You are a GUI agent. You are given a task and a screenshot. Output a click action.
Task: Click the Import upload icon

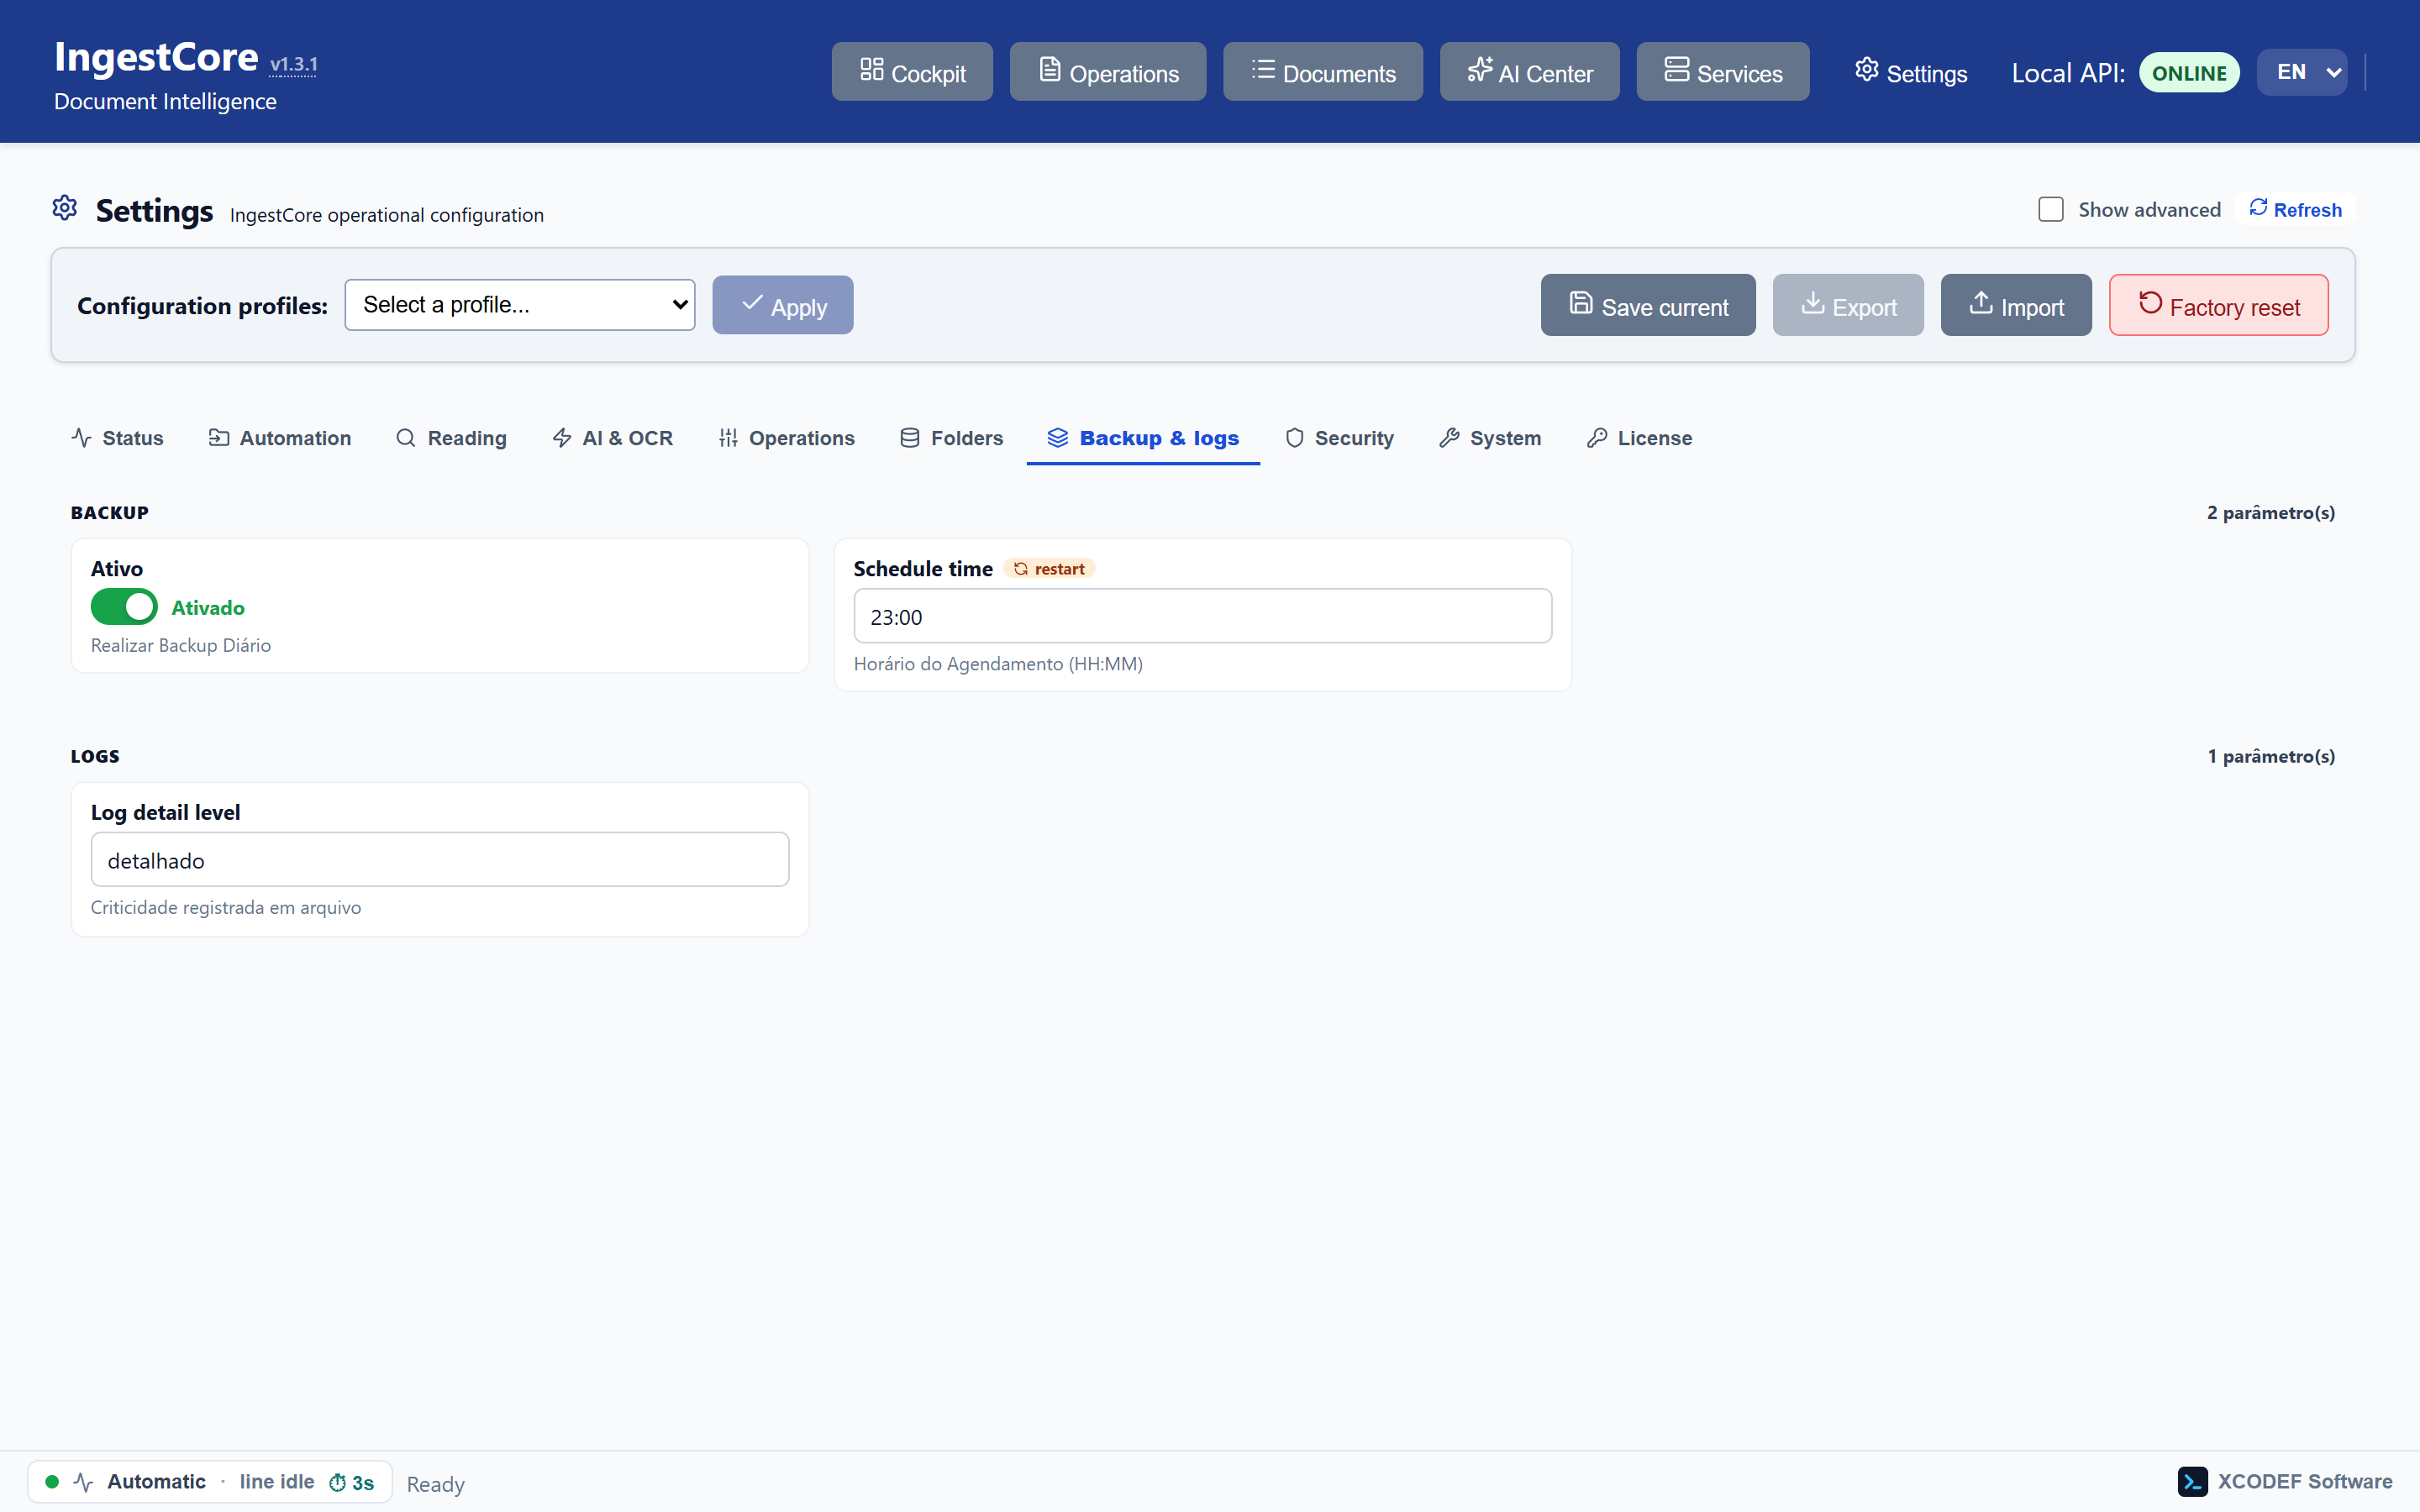pos(1980,303)
